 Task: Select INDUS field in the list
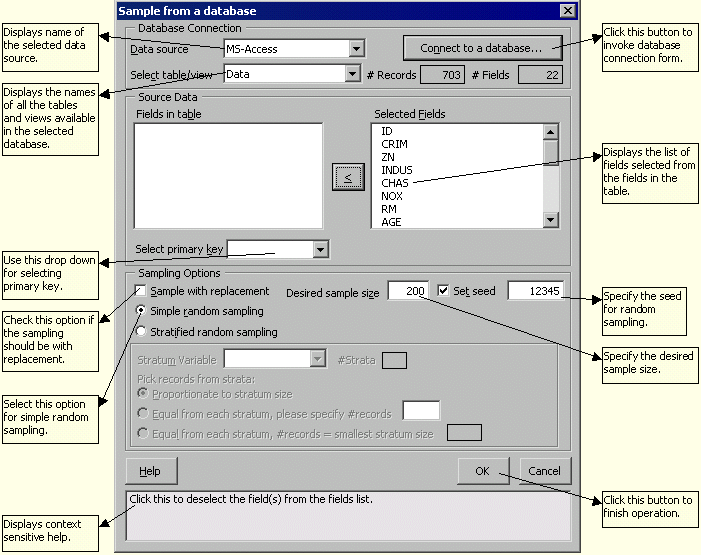point(397,170)
